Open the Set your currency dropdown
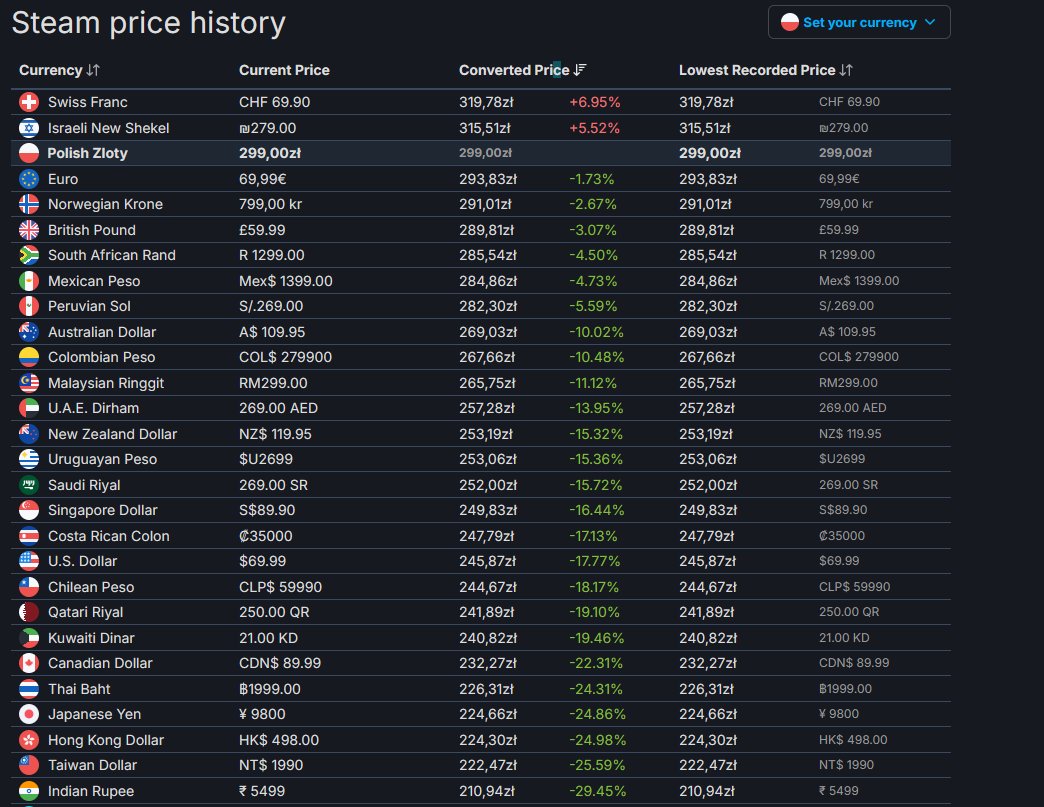 (x=859, y=22)
